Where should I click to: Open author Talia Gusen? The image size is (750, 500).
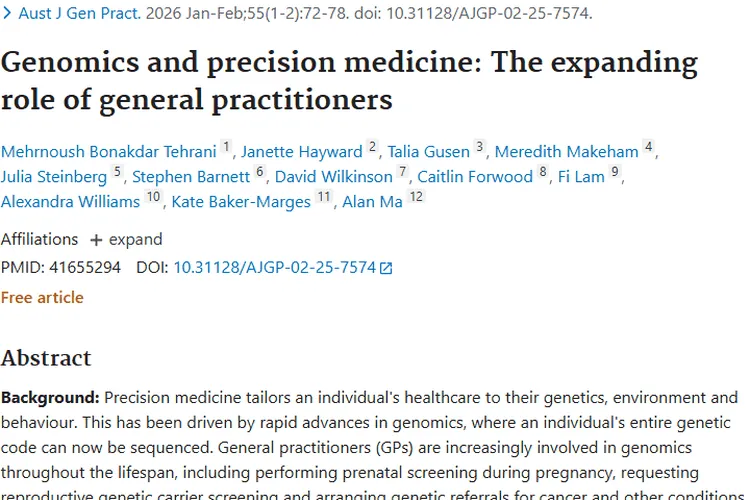429,152
